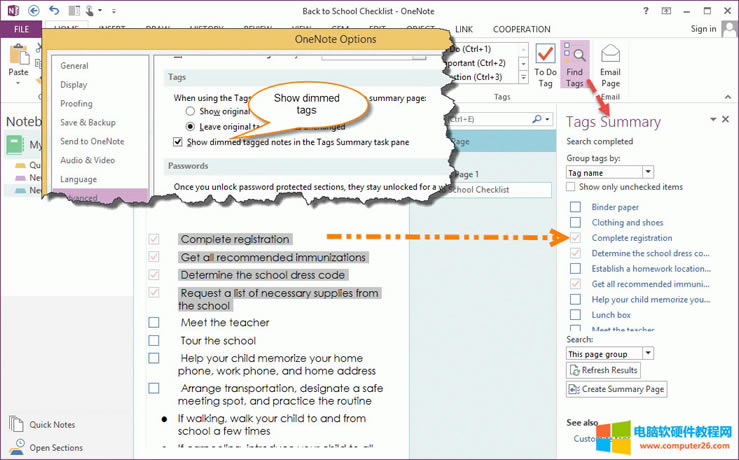Select Send to OneNote category
This screenshot has height=460, width=739.
pos(92,141)
